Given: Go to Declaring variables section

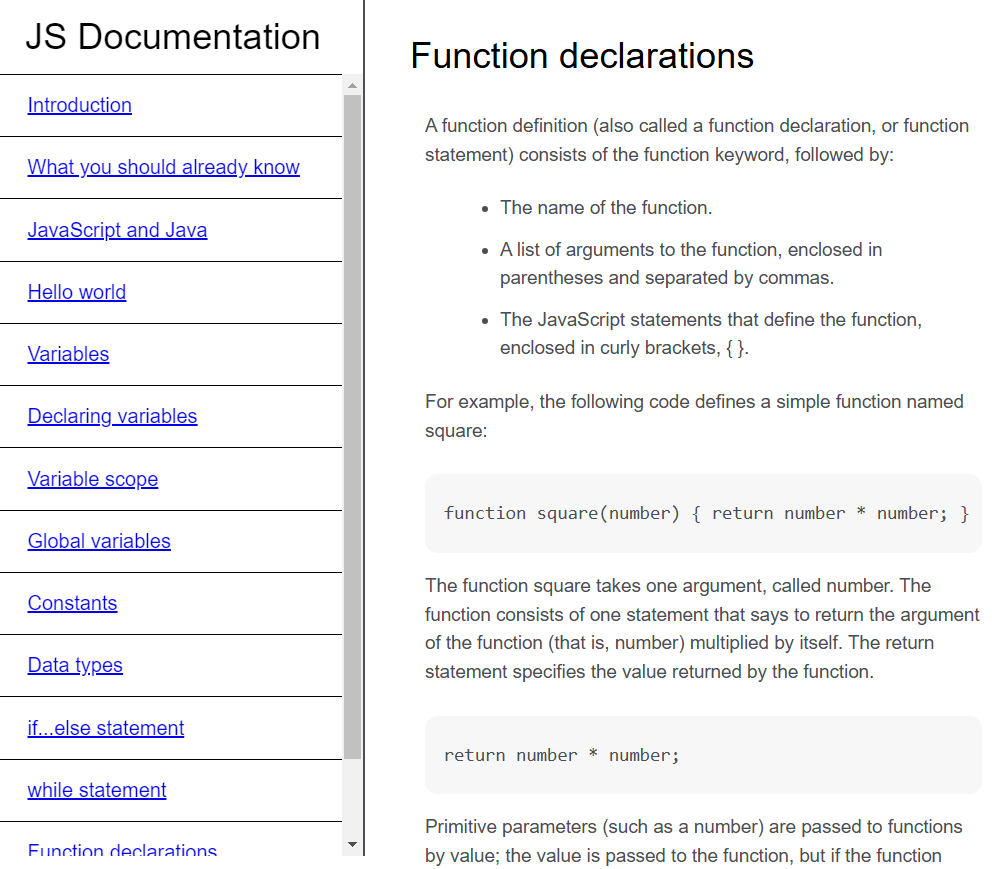Looking at the screenshot, I should click(x=112, y=416).
